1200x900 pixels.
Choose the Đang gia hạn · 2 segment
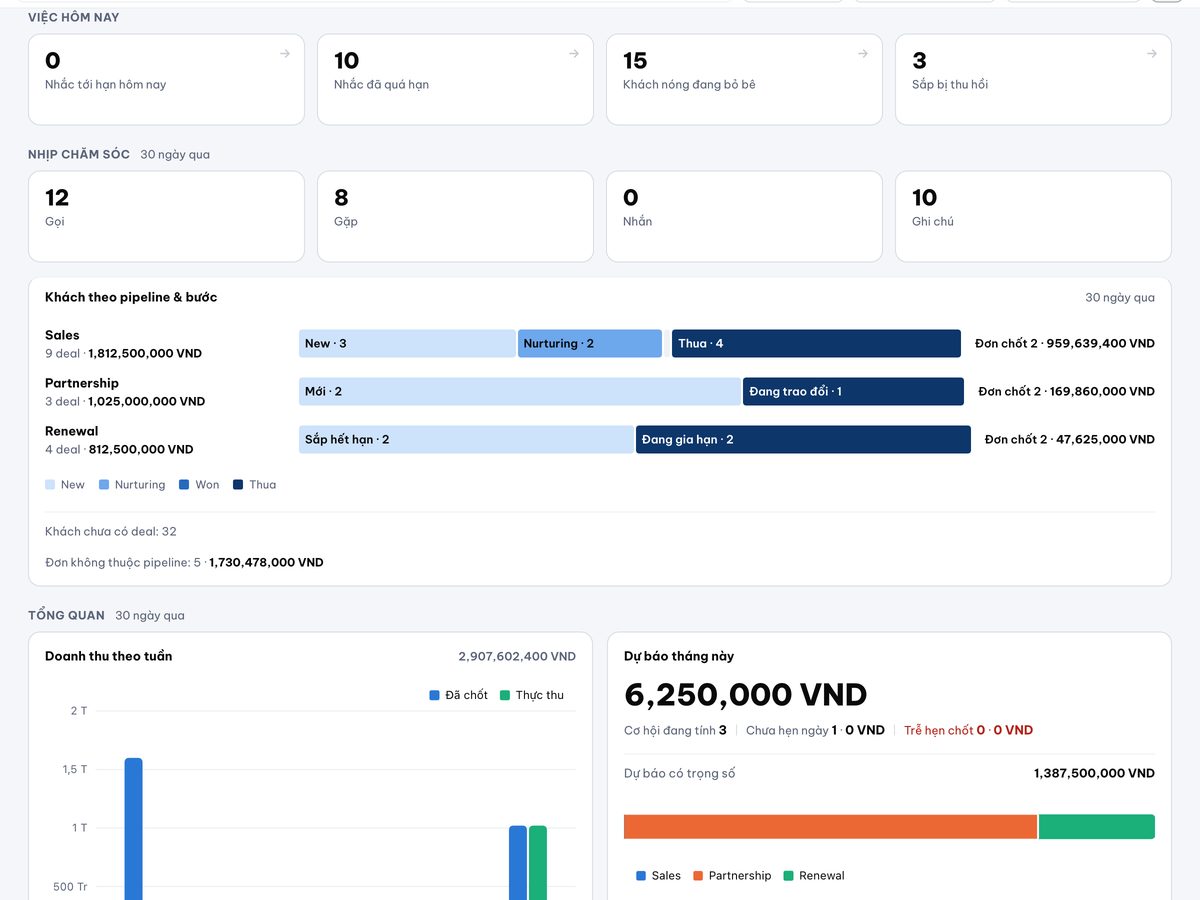[803, 440]
